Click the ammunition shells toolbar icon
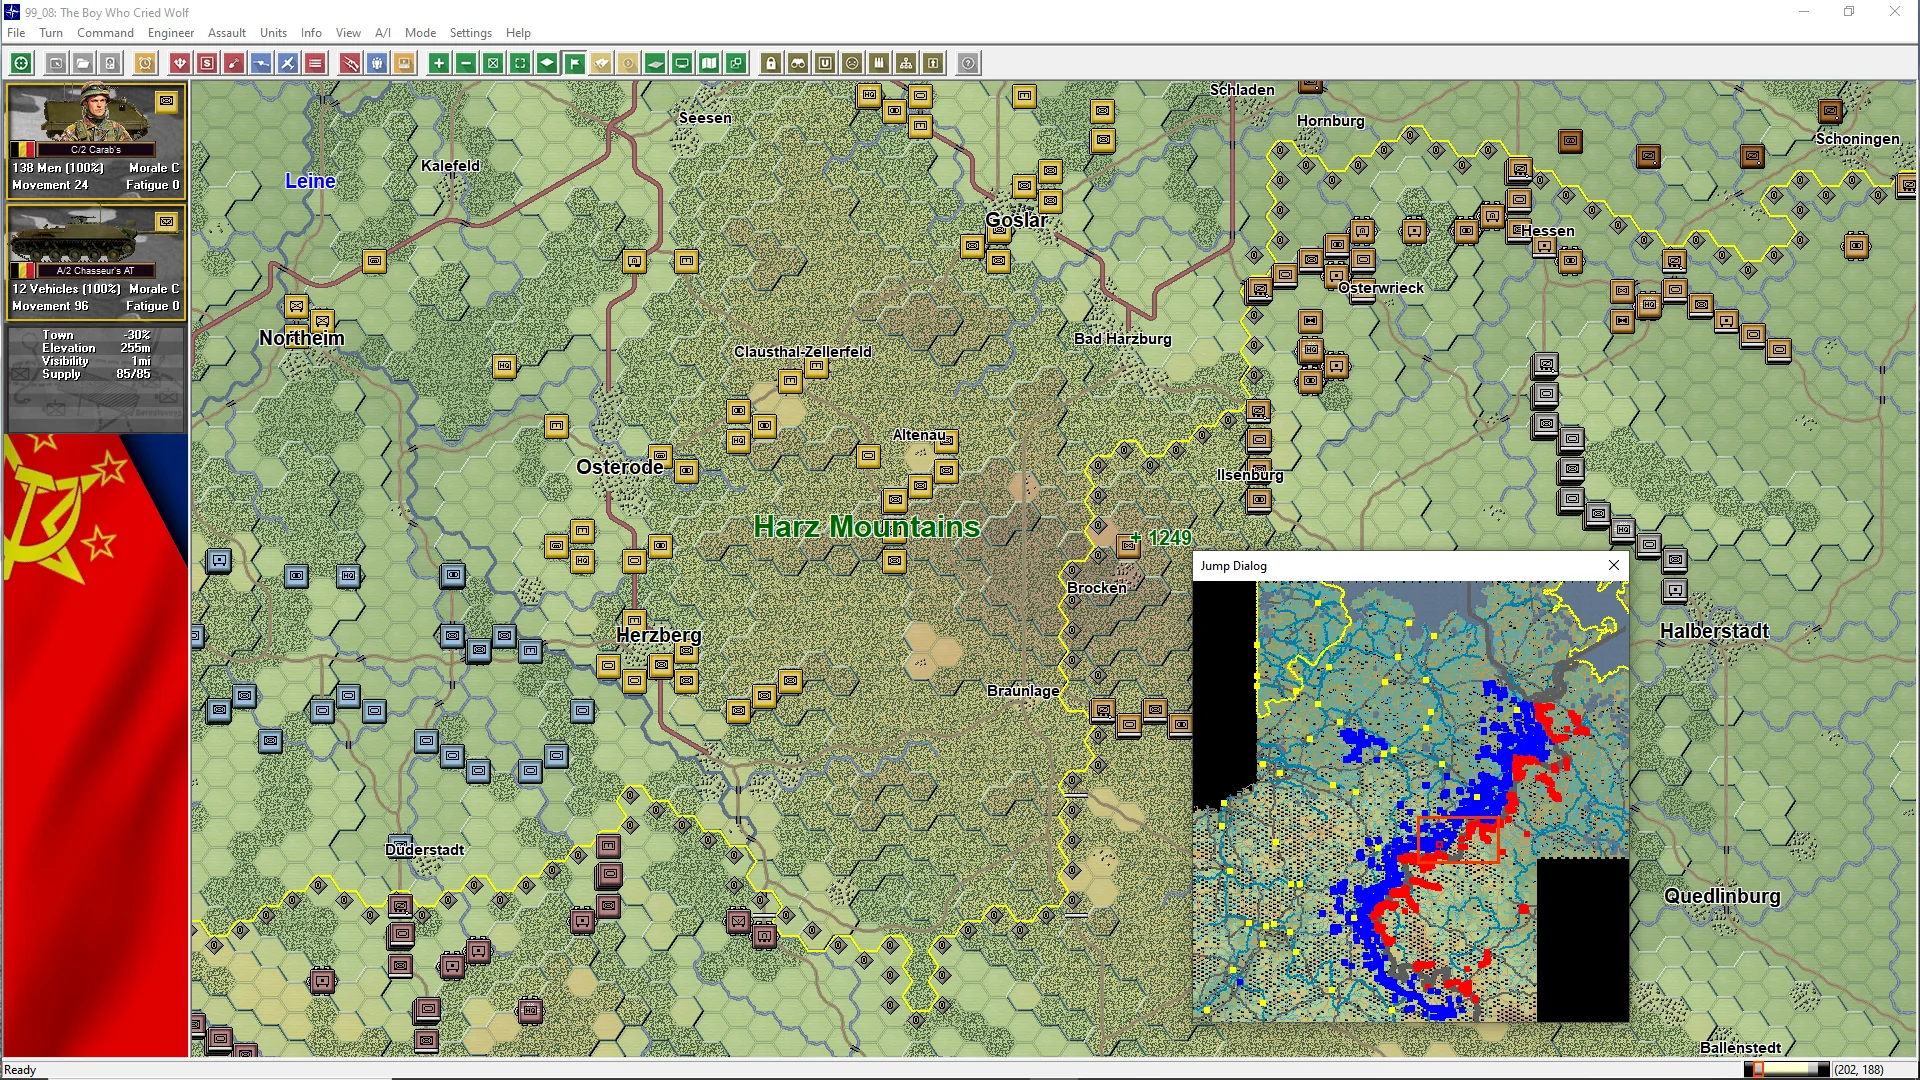The width and height of the screenshot is (1920, 1080). pos(879,64)
